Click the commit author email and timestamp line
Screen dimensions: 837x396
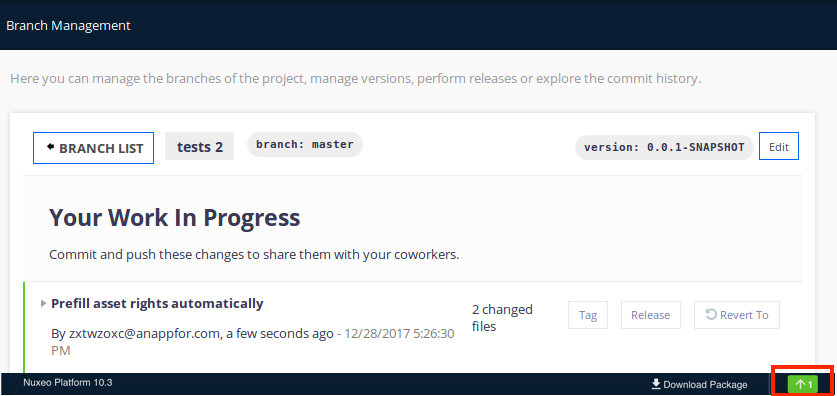click(252, 342)
